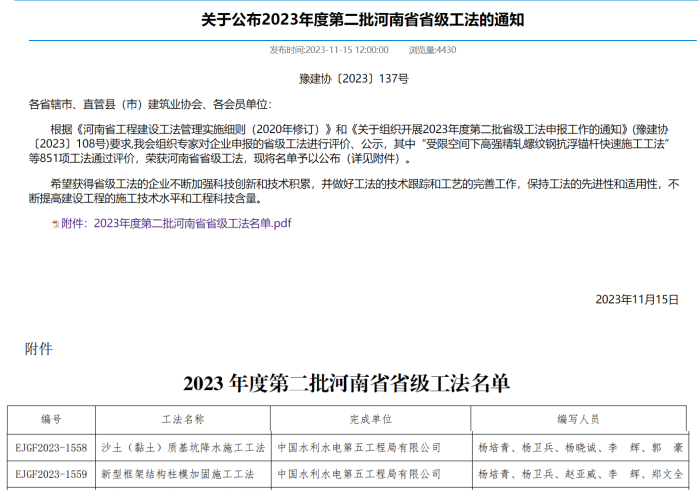699x497 pixels.
Task: Click the date 2023年11月15日
Action: click(637, 300)
